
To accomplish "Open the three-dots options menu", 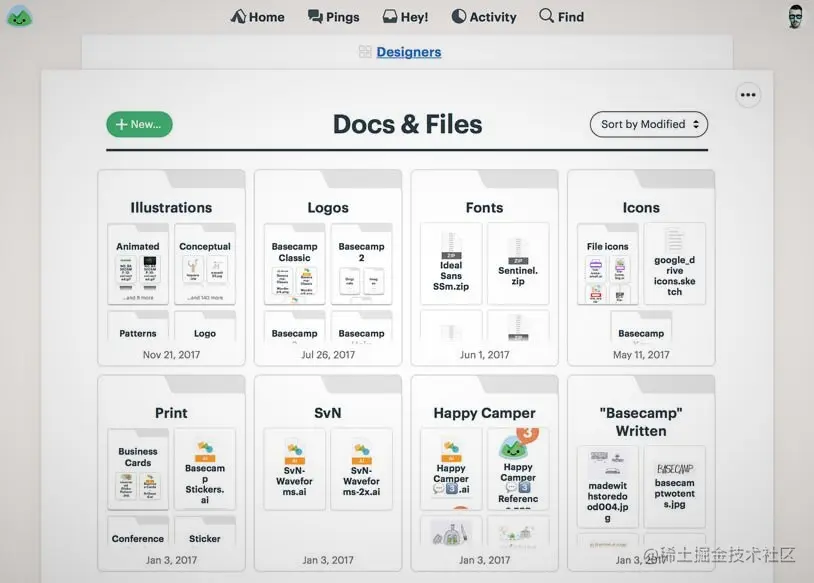I will coord(748,95).
